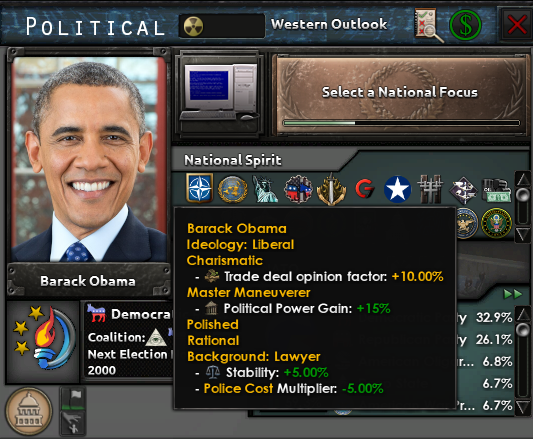The height and width of the screenshot is (439, 533).
Task: Open the checklist with magnifier icon
Action: pyautogui.click(x=428, y=25)
